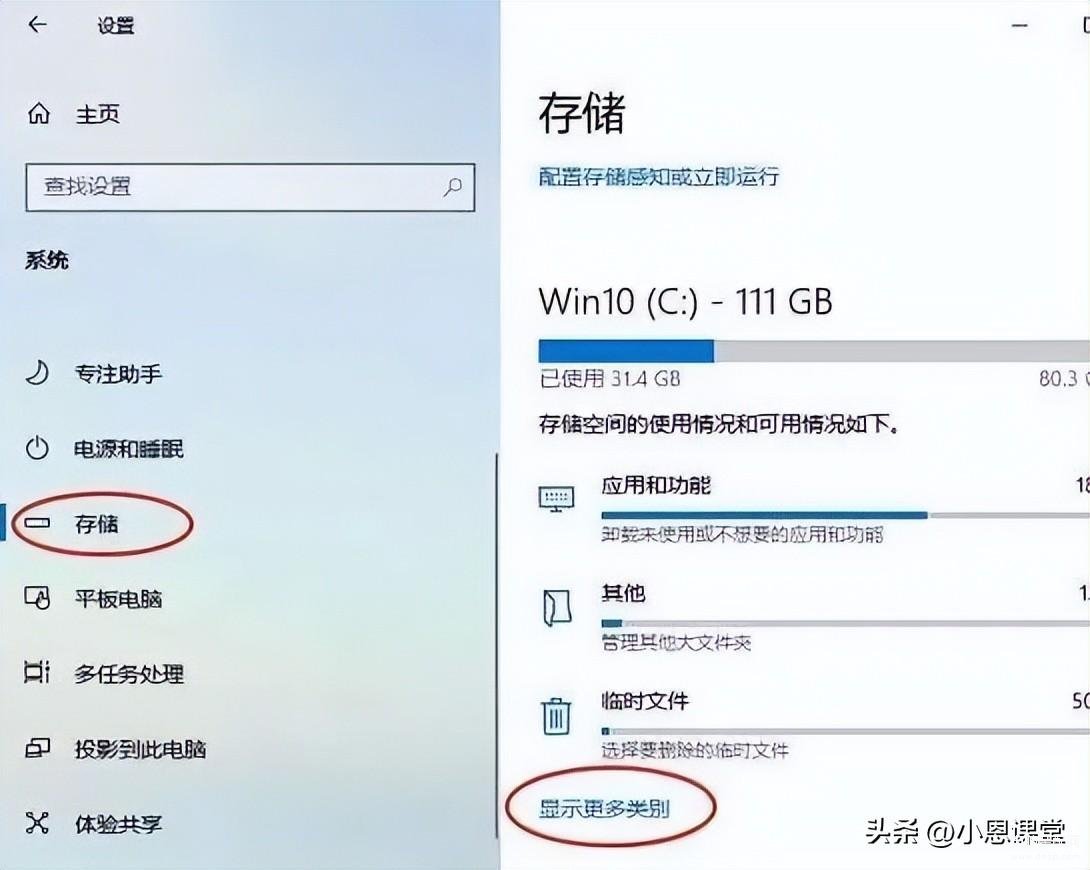Viewport: 1090px width, 870px height.
Task: Open the tablet icon for 平板电脑
Action: click(x=37, y=598)
